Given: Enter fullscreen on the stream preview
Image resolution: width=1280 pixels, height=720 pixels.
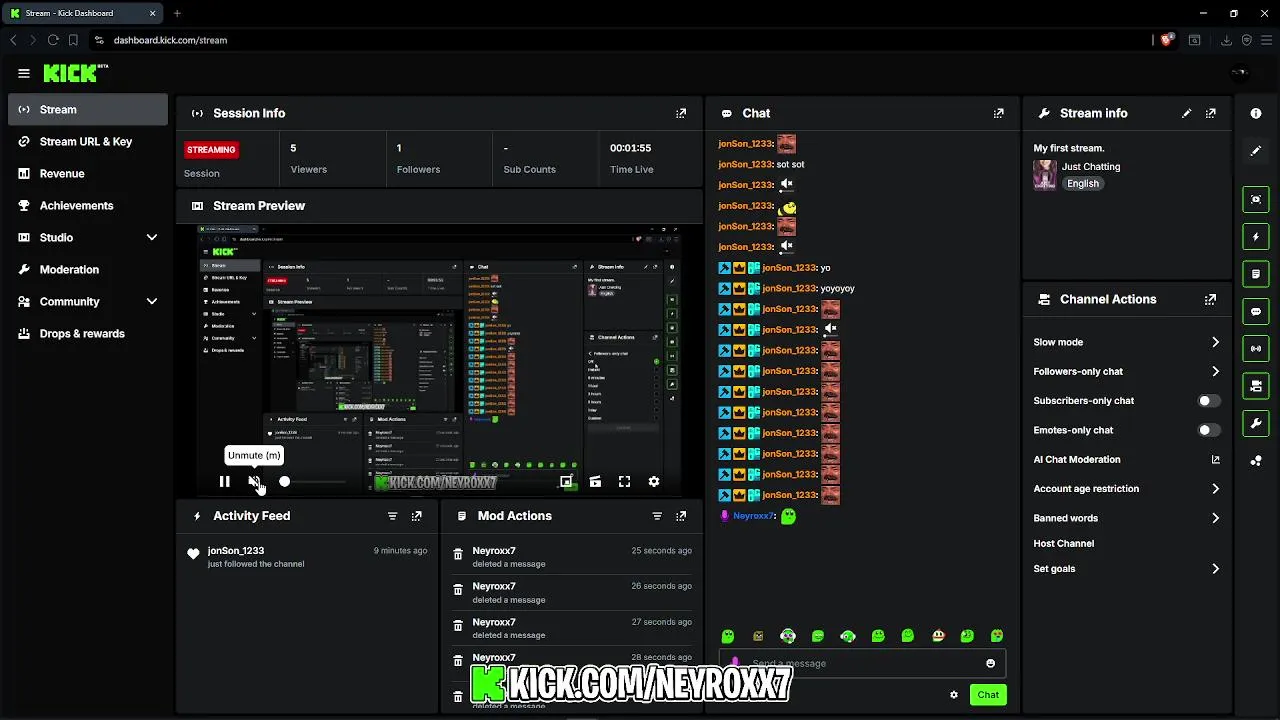Looking at the screenshot, I should pyautogui.click(x=624, y=482).
